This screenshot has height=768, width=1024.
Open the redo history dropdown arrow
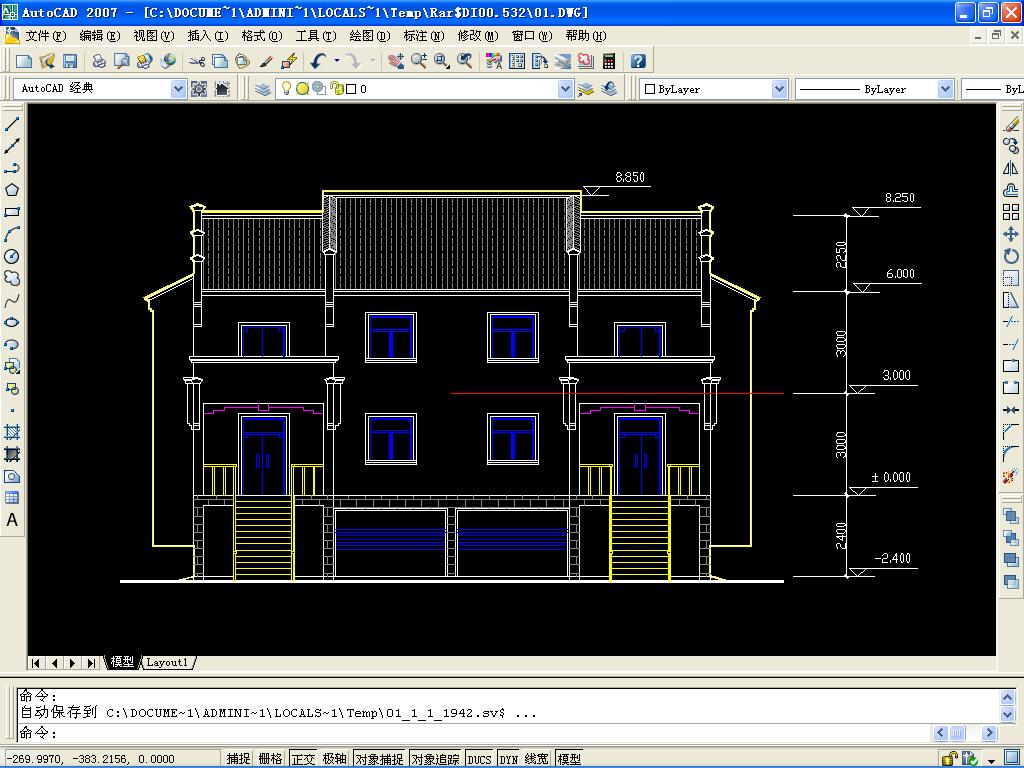click(372, 61)
